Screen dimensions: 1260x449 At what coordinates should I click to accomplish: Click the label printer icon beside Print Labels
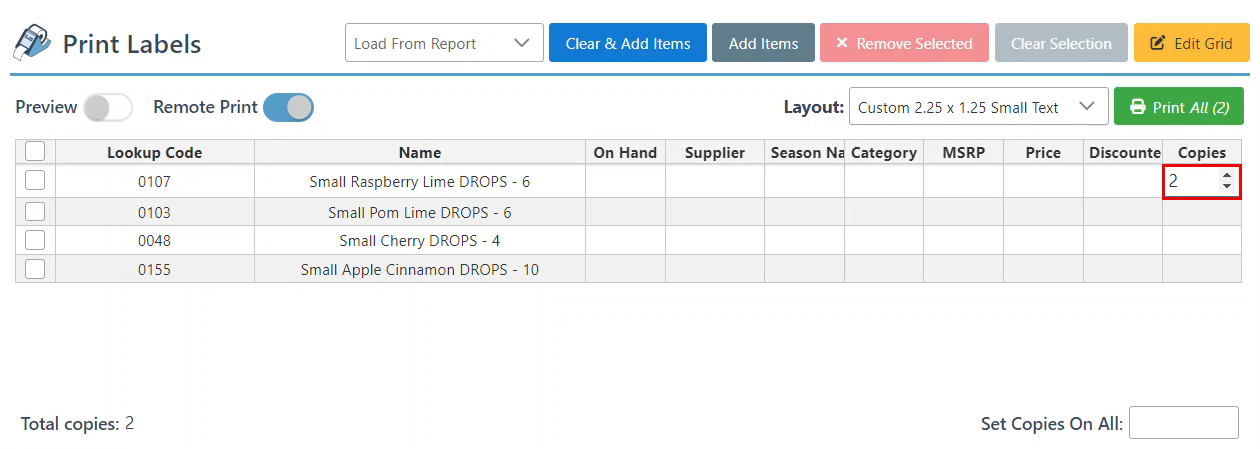(31, 43)
